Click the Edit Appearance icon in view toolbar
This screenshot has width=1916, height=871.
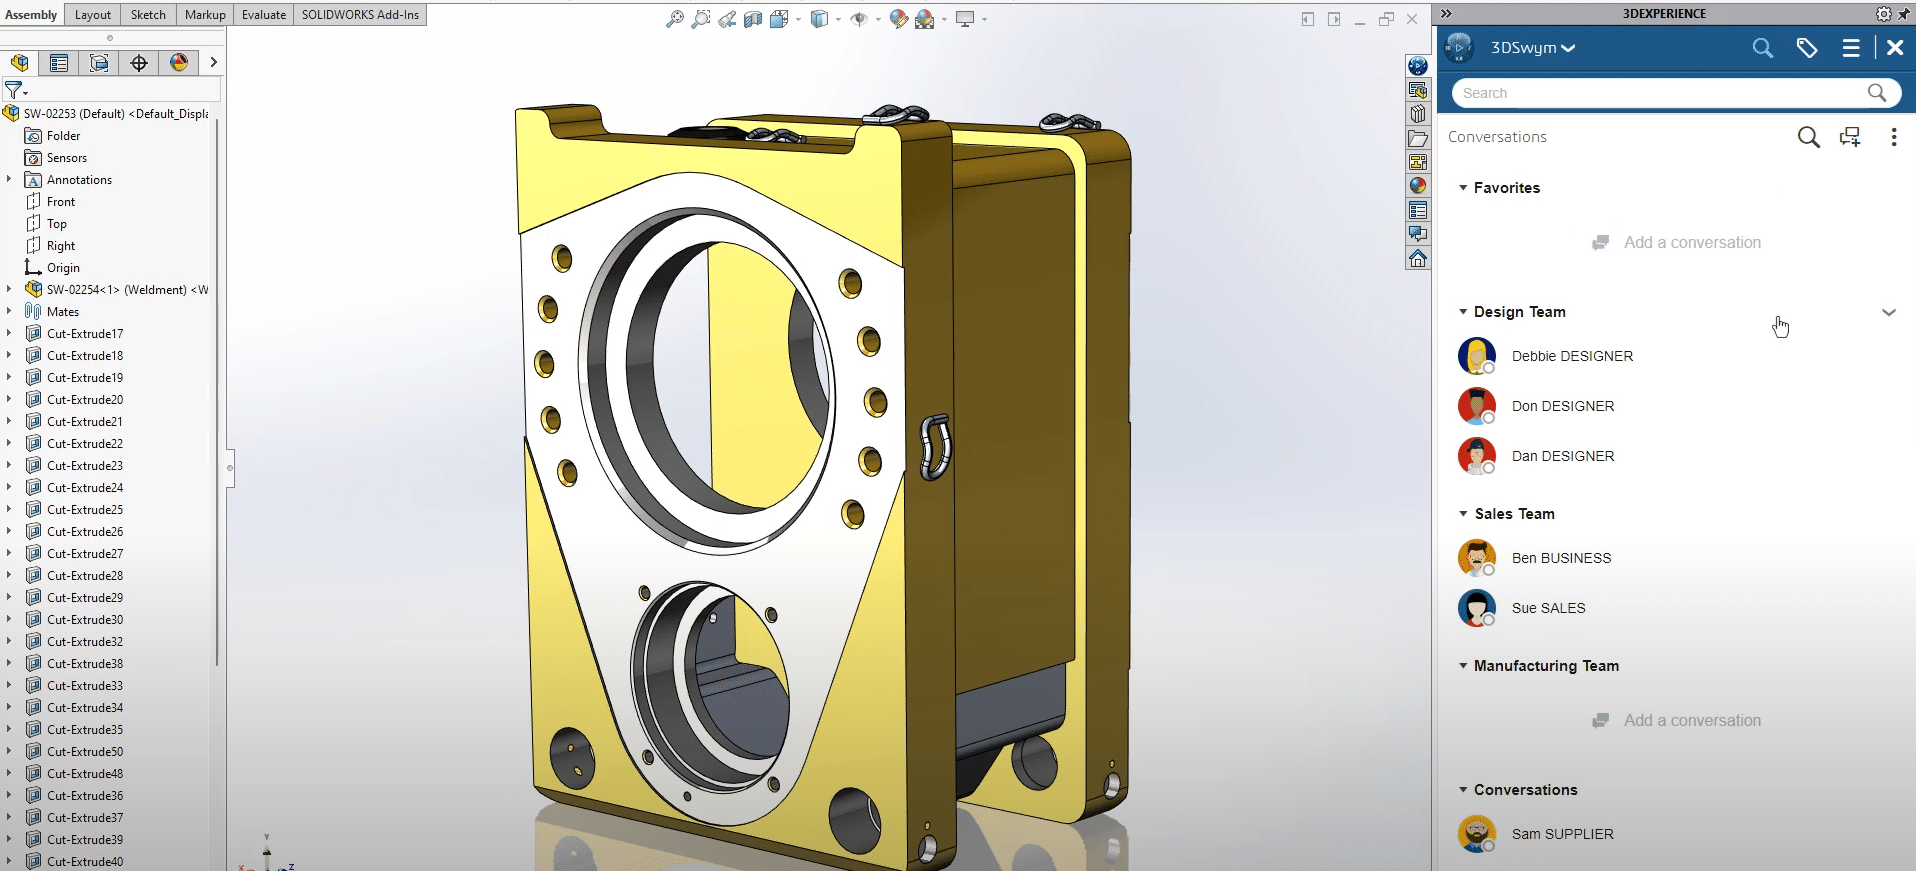pyautogui.click(x=898, y=19)
